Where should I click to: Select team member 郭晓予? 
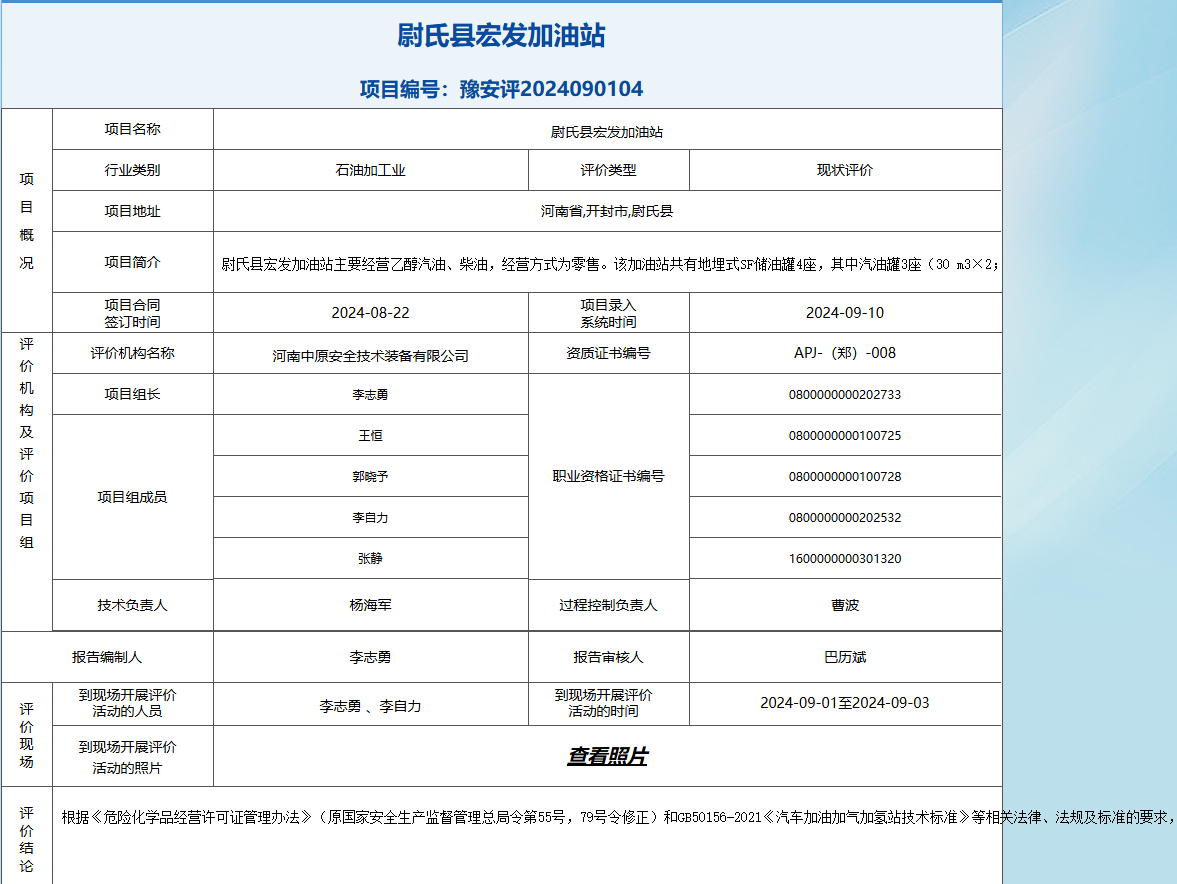pyautogui.click(x=370, y=477)
